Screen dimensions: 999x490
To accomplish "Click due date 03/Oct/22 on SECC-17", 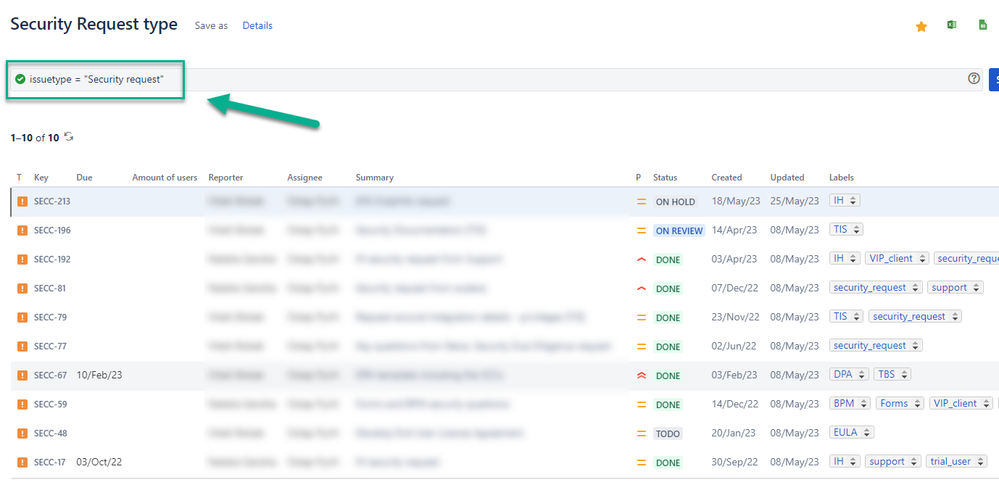I will (99, 462).
